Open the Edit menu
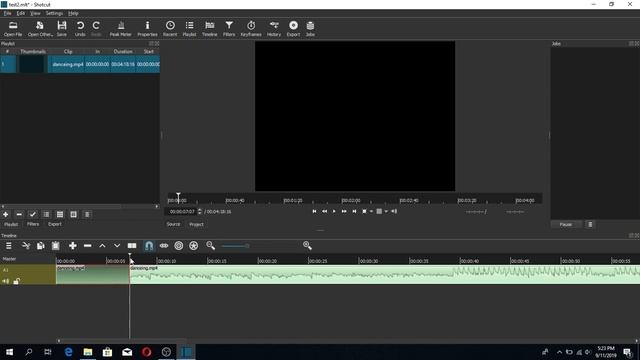The width and height of the screenshot is (640, 360). click(x=20, y=13)
